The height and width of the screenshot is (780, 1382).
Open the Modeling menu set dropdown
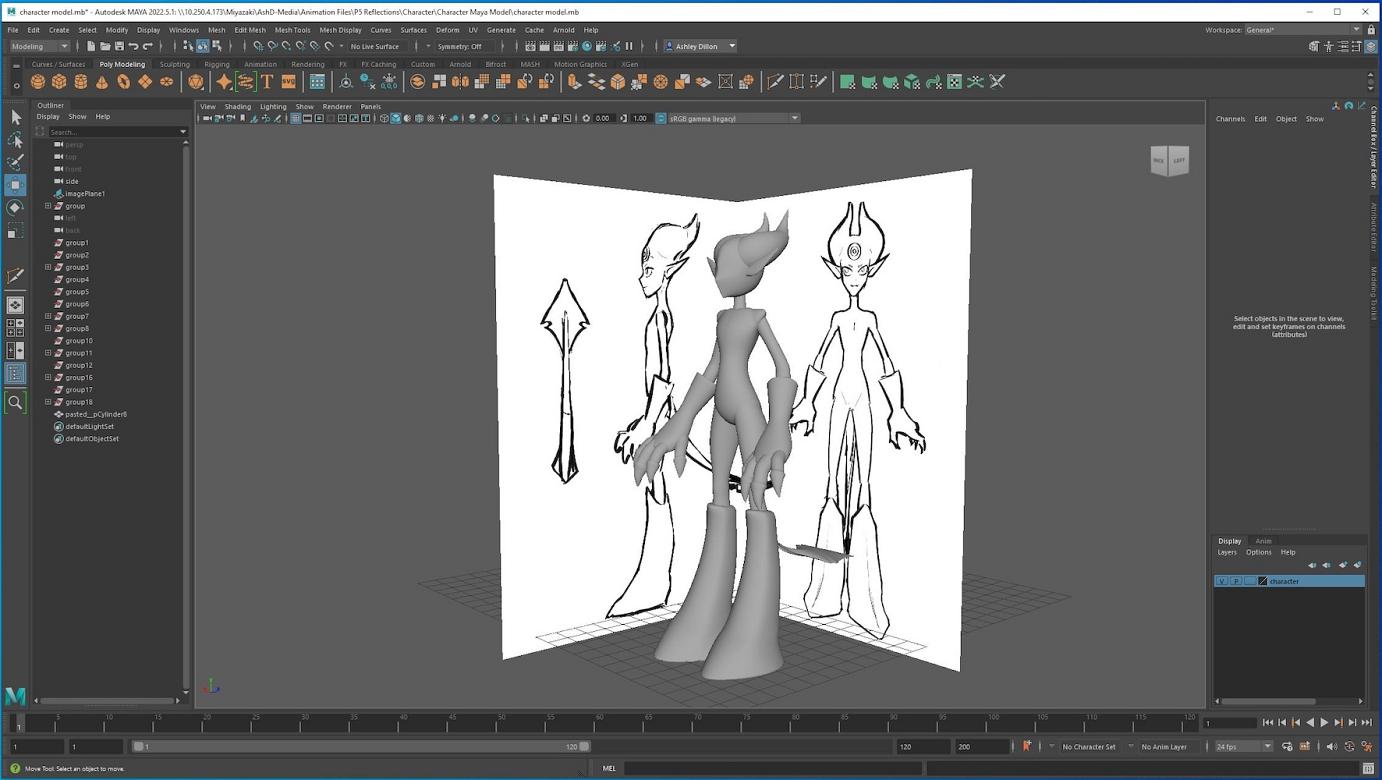[x=39, y=46]
